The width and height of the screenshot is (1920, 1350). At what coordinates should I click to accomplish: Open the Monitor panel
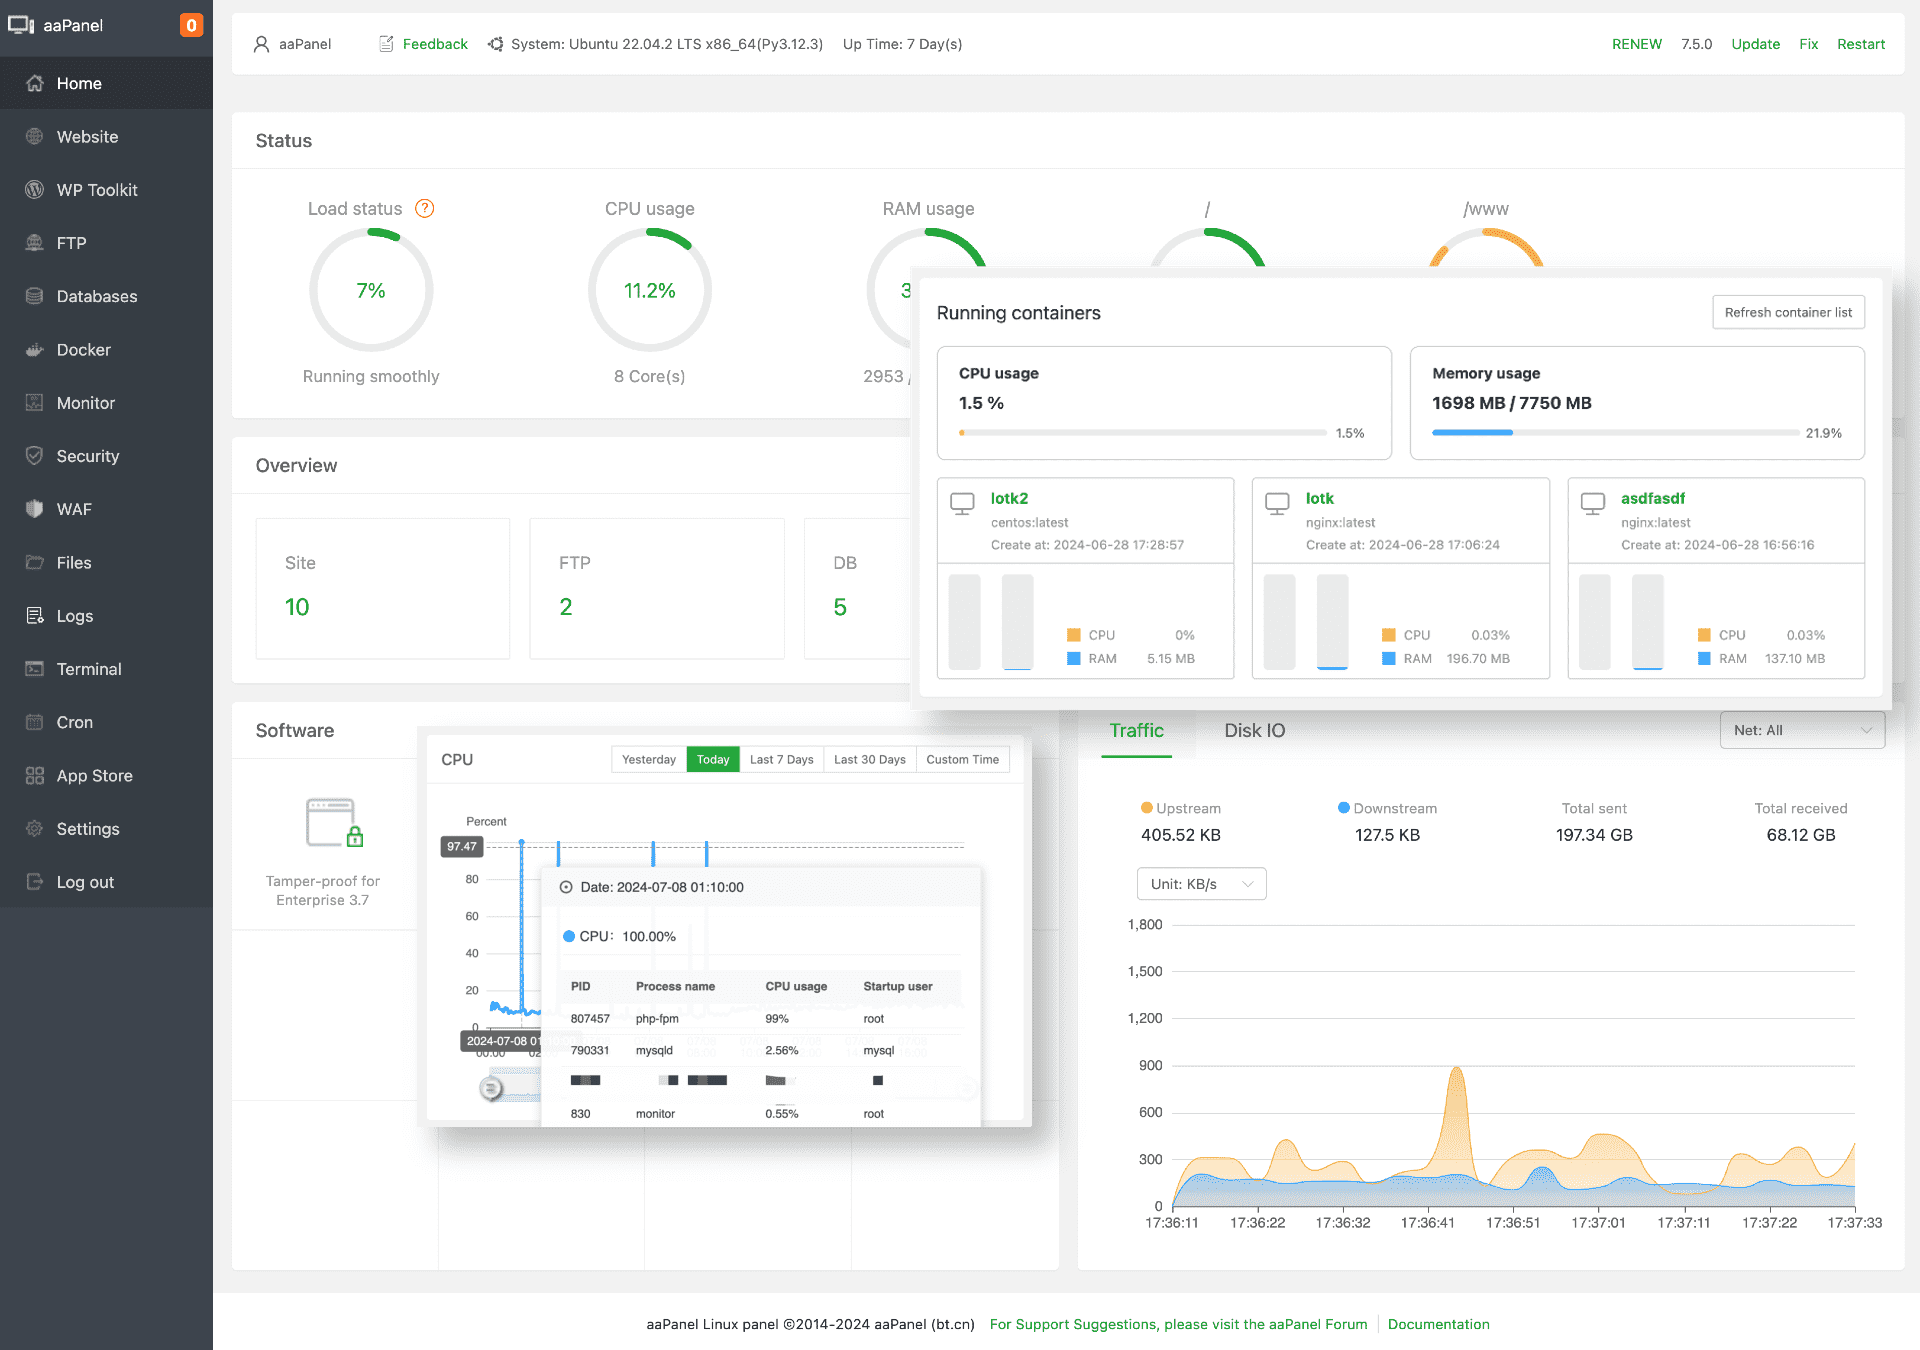coord(83,402)
